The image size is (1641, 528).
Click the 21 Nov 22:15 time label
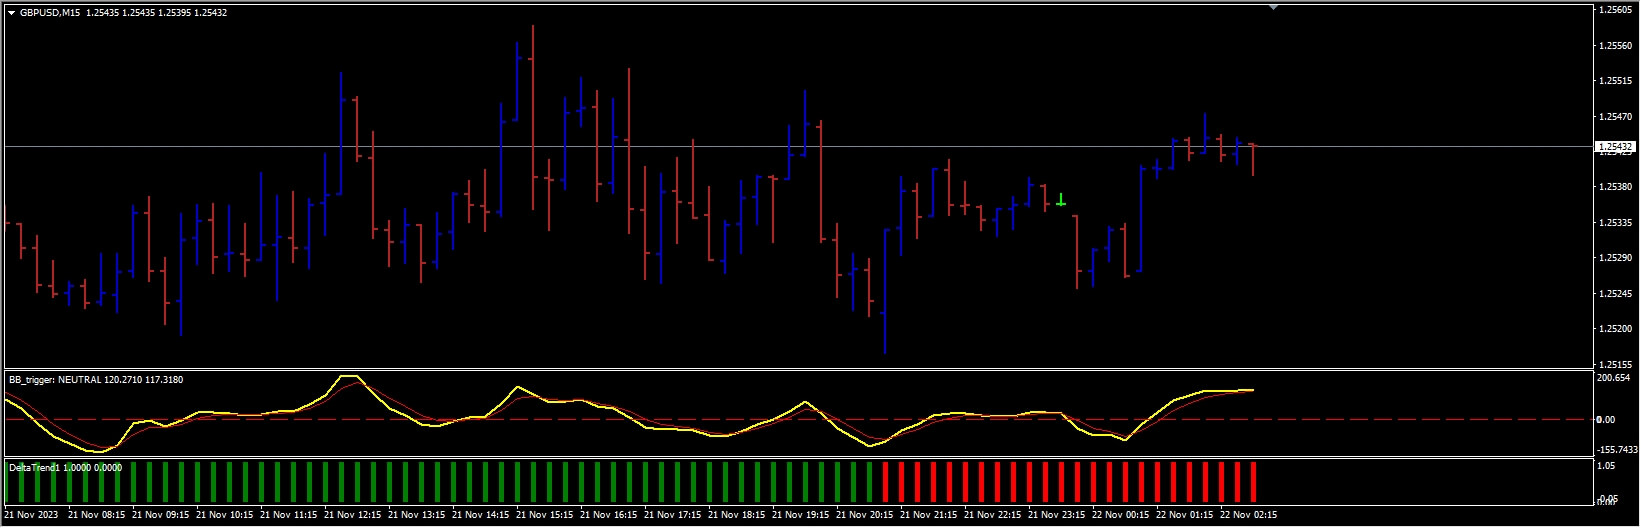click(993, 516)
